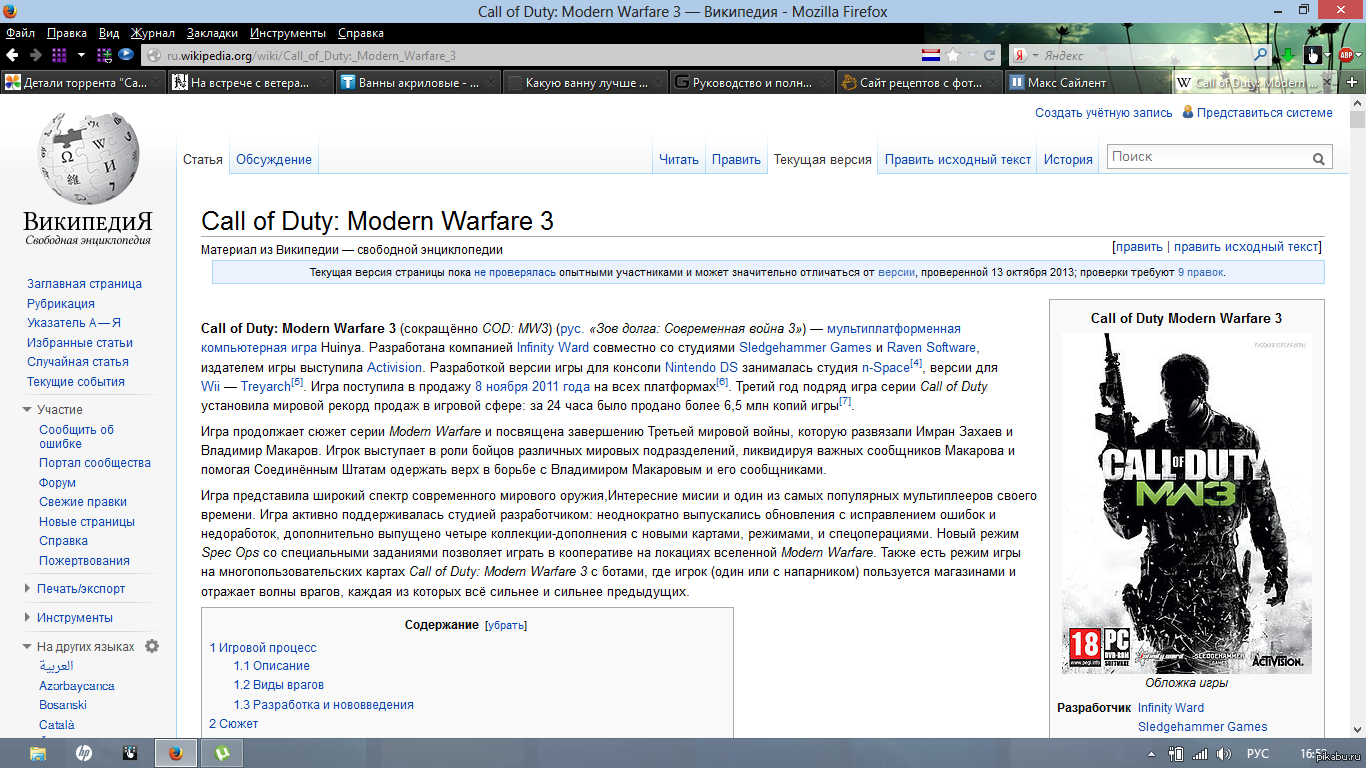This screenshot has height=768, width=1366.
Task: Launch uTorrent from the taskbar
Action: (x=222, y=752)
